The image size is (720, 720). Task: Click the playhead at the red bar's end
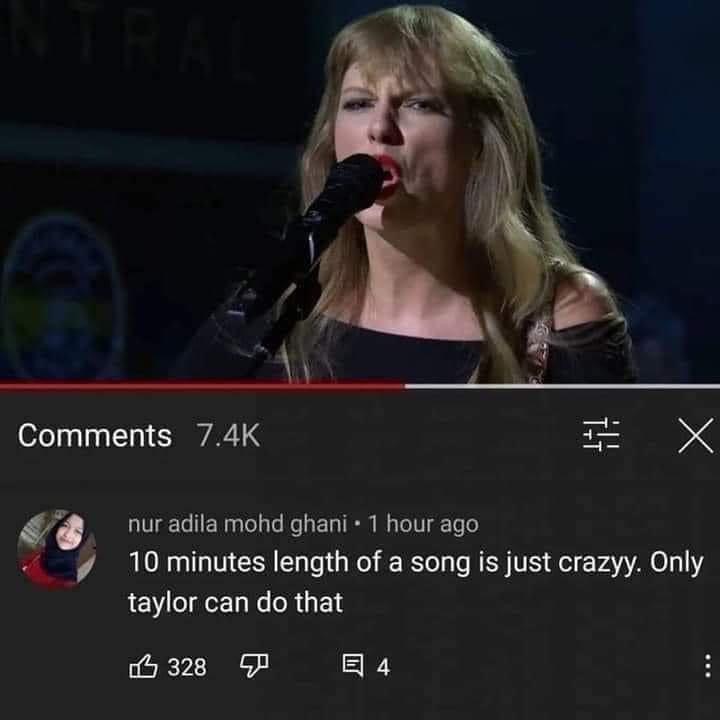(404, 385)
